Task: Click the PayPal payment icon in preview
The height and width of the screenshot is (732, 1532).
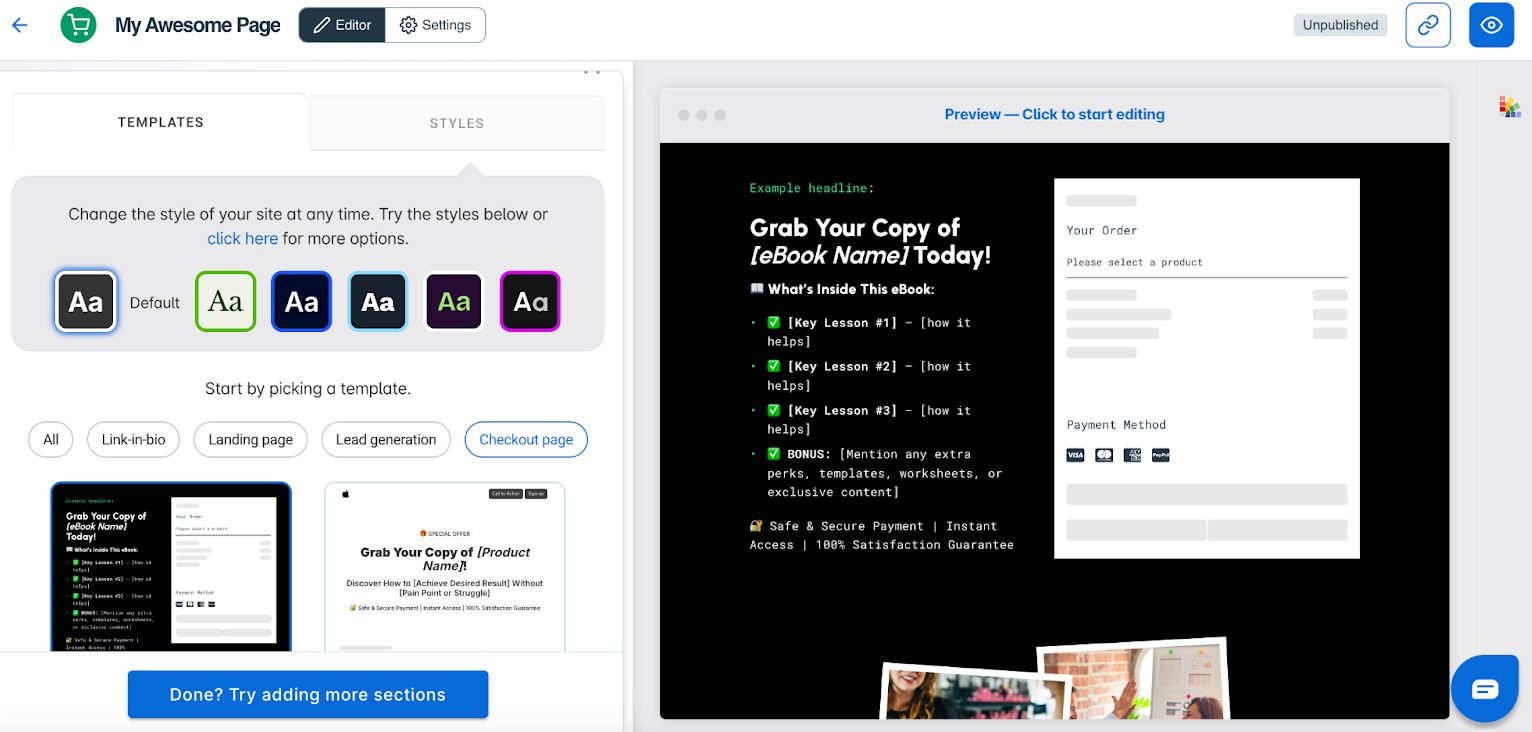Action: click(1160, 455)
